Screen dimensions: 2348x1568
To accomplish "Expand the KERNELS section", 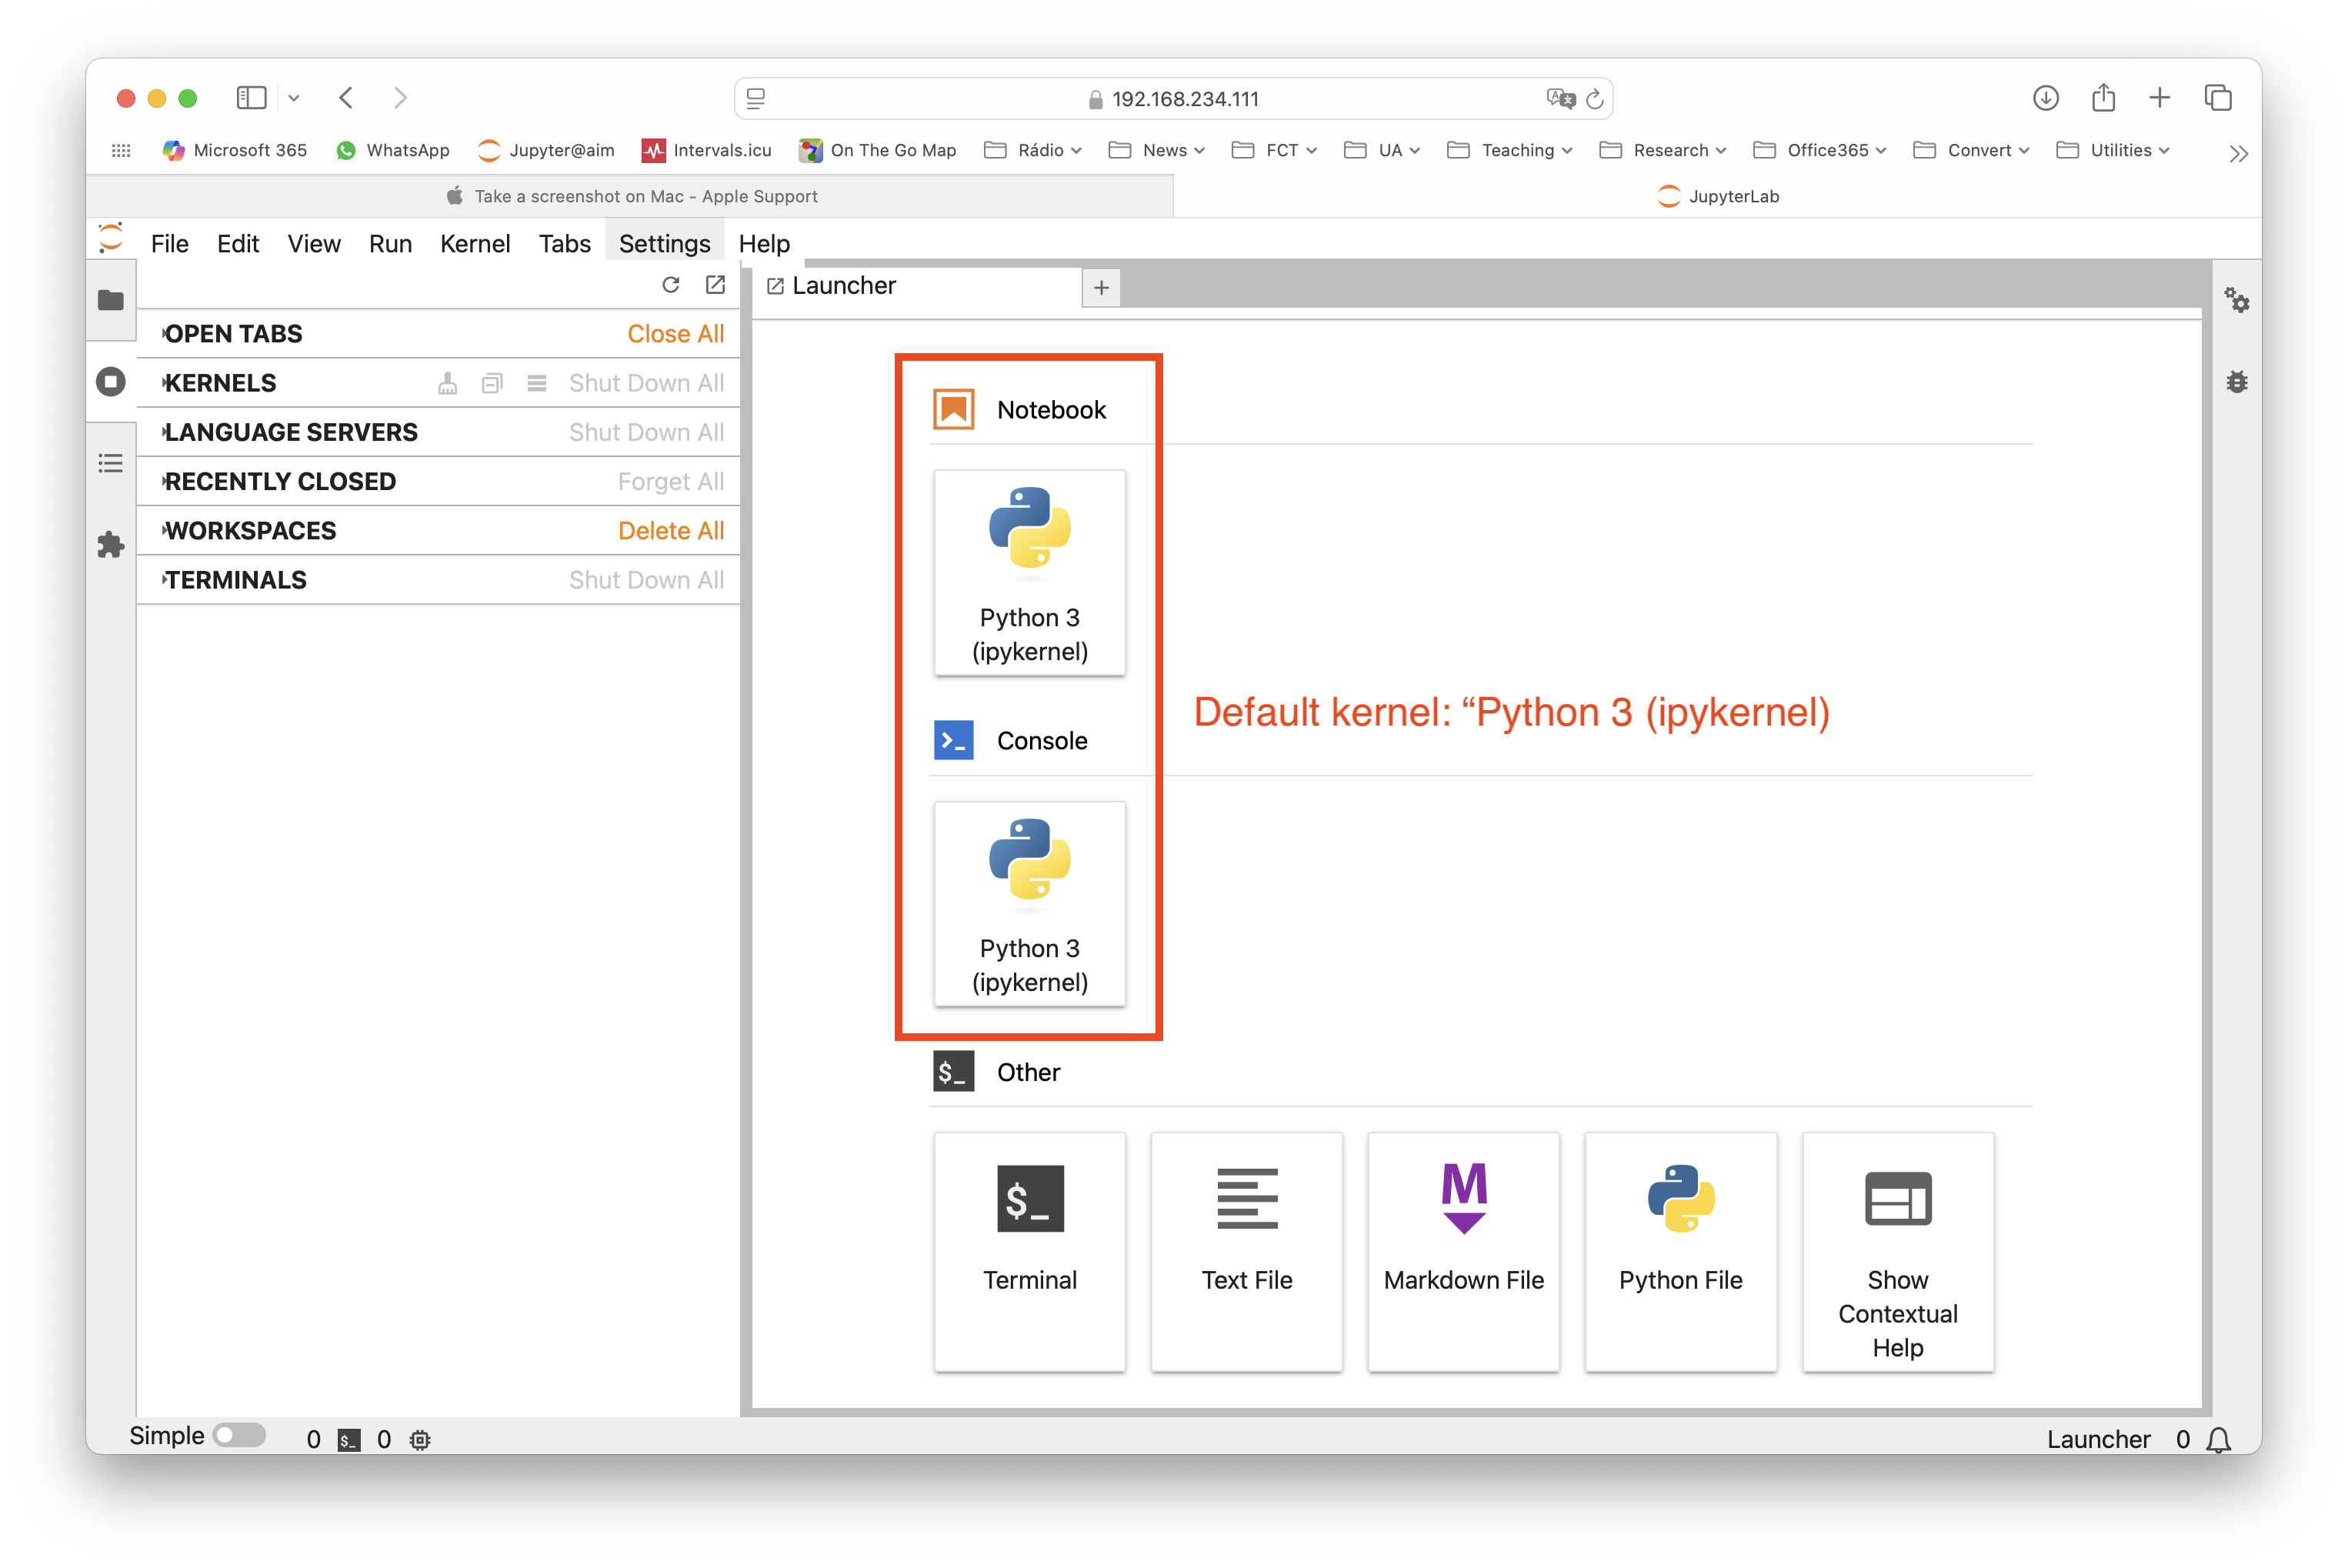I will tap(221, 383).
